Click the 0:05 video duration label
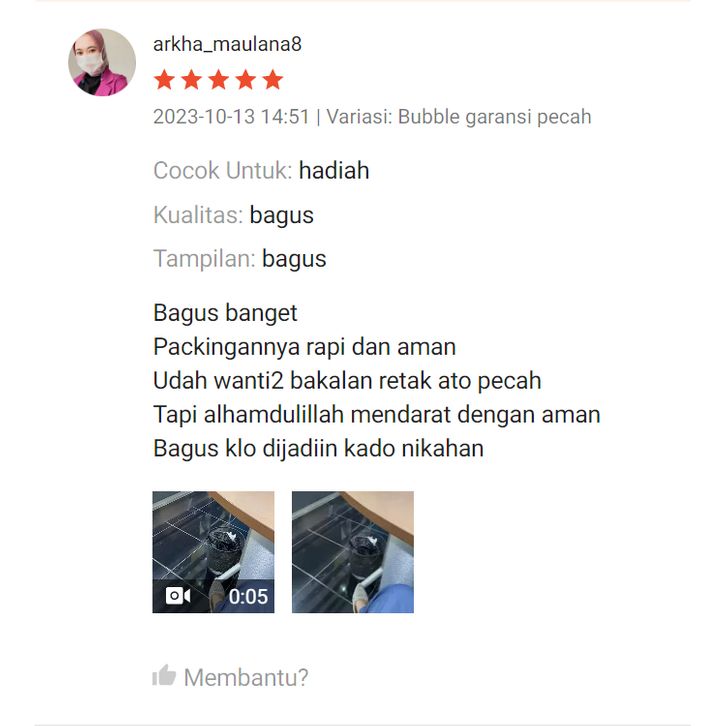 pos(248,596)
